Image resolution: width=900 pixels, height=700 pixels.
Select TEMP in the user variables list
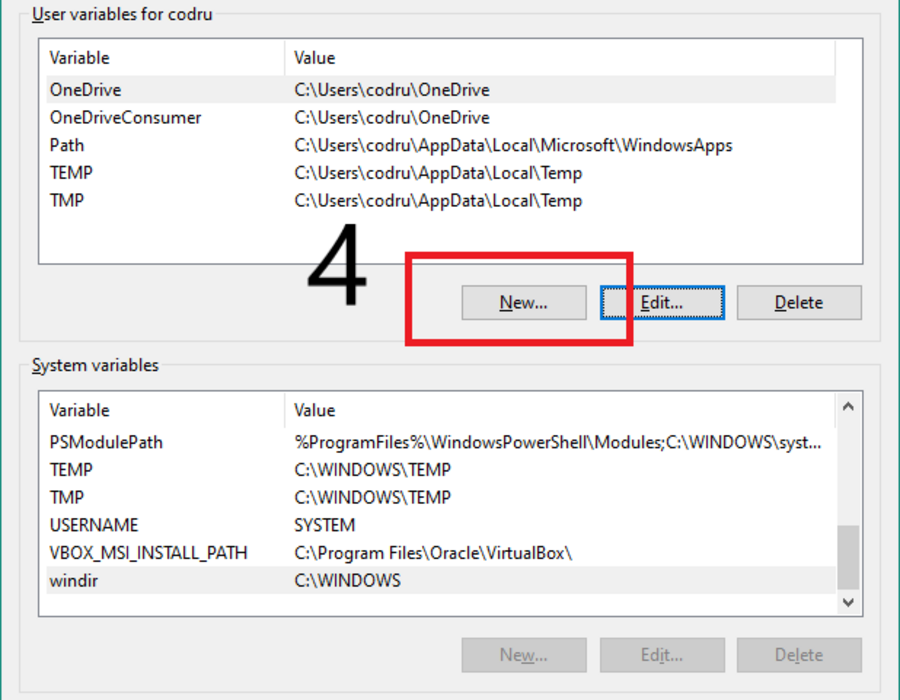441,173
